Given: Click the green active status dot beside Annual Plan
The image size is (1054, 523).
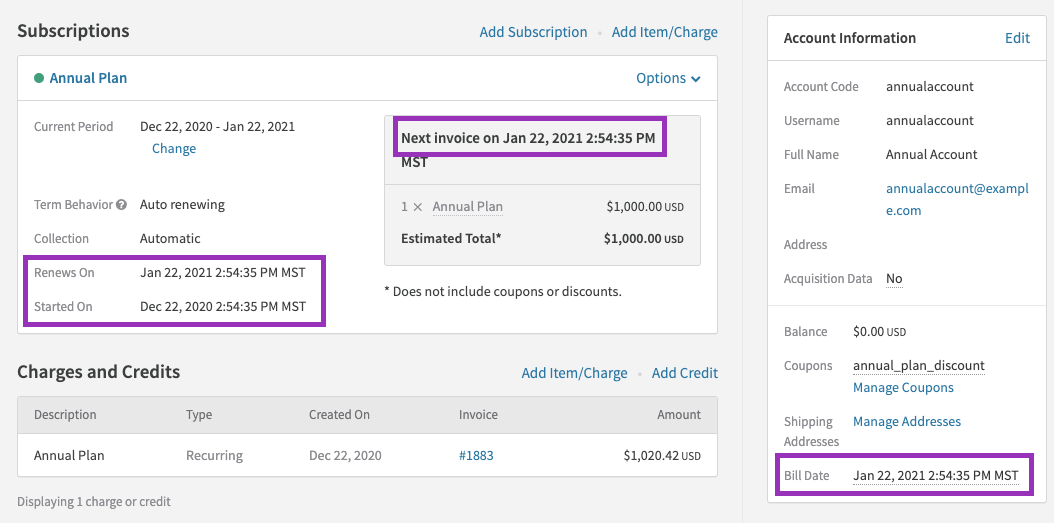Looking at the screenshot, I should tap(39, 78).
